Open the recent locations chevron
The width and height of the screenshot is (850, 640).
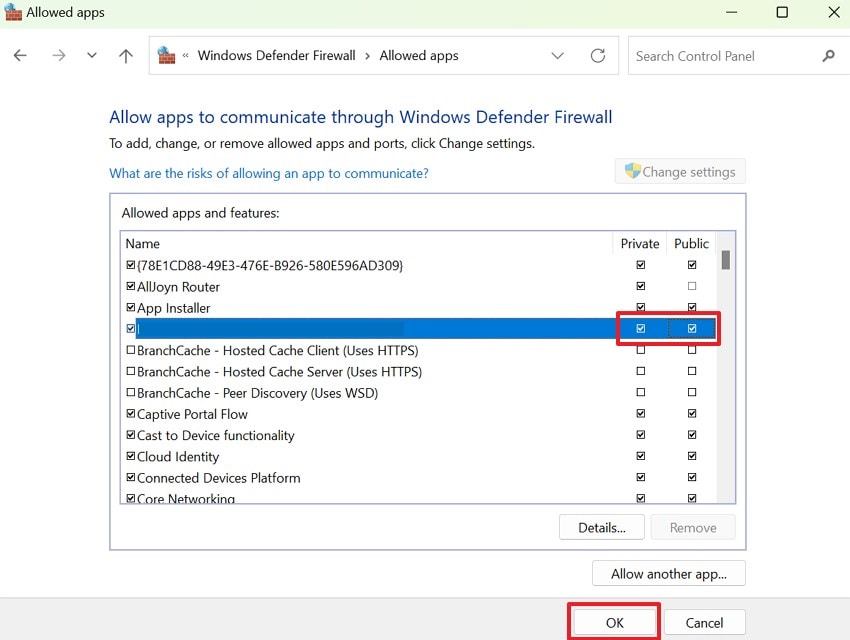(92, 55)
